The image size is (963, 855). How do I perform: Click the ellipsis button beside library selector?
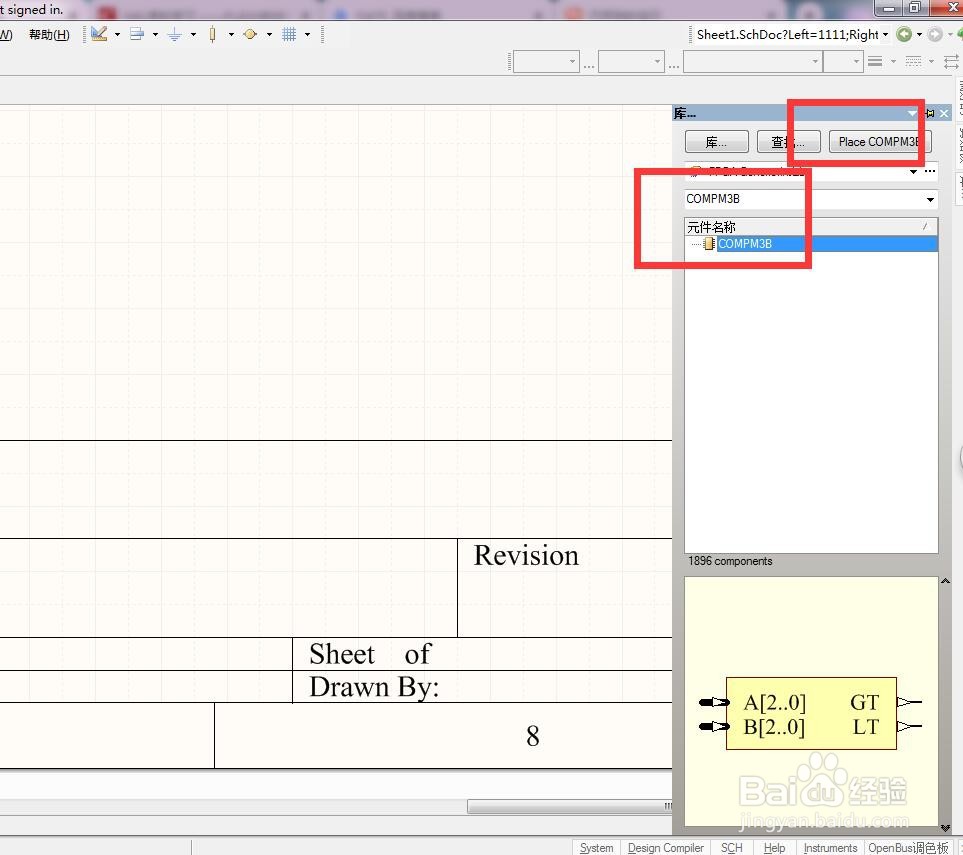[930, 171]
